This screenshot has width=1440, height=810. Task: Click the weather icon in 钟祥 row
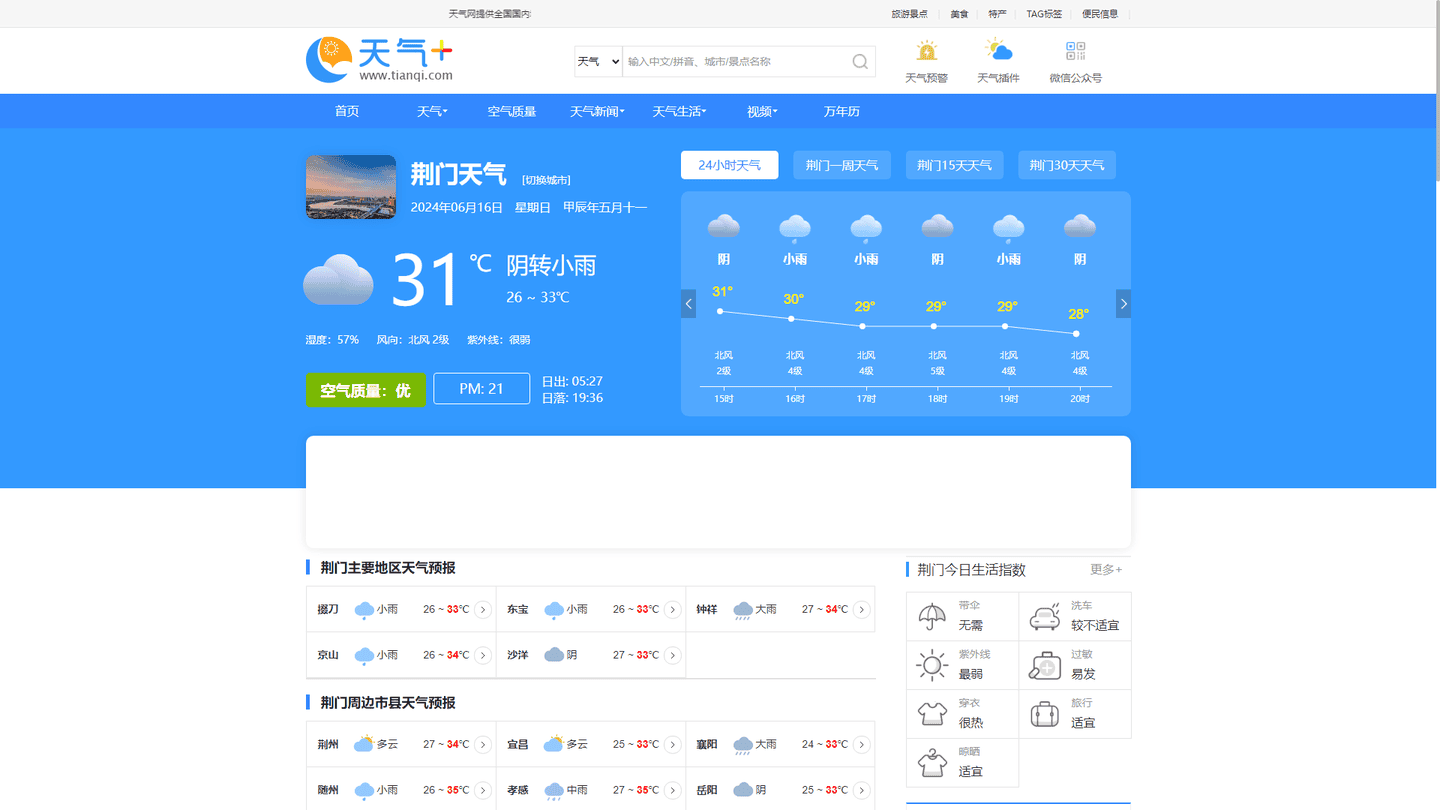point(743,610)
